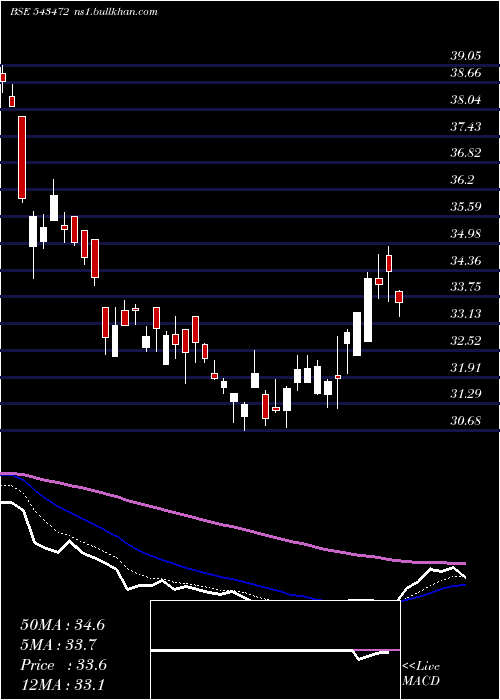Click the 30.68 price level label
This screenshot has height=700, width=500.
pos(466,421)
